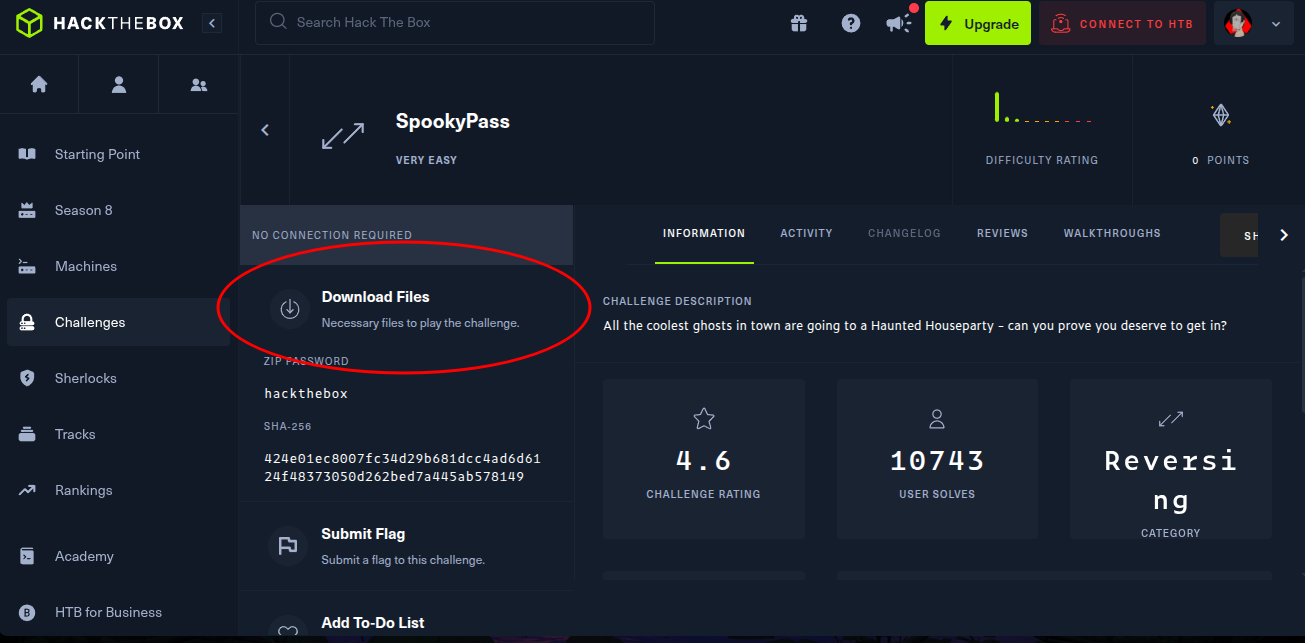Click the user icon above 10743

[x=937, y=418]
